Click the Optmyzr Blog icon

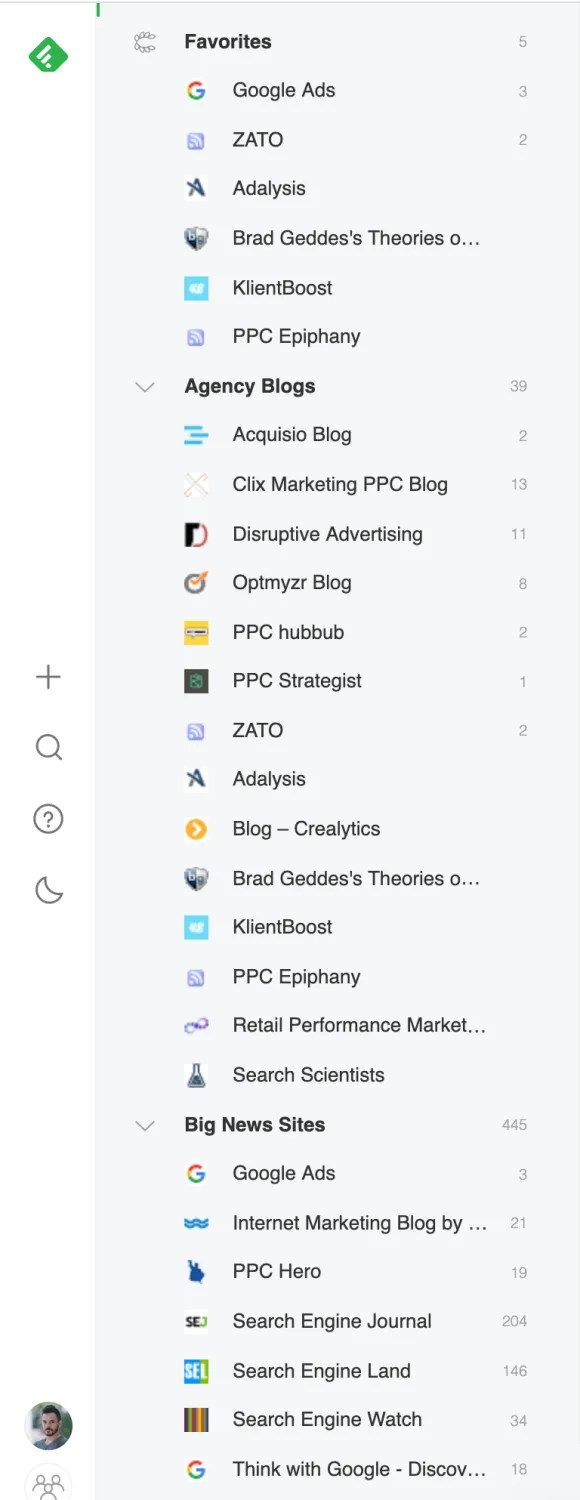click(196, 583)
